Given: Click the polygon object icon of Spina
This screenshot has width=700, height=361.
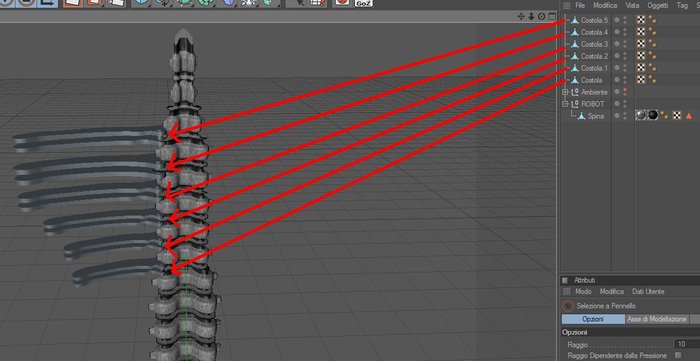Looking at the screenshot, I should 581,116.
